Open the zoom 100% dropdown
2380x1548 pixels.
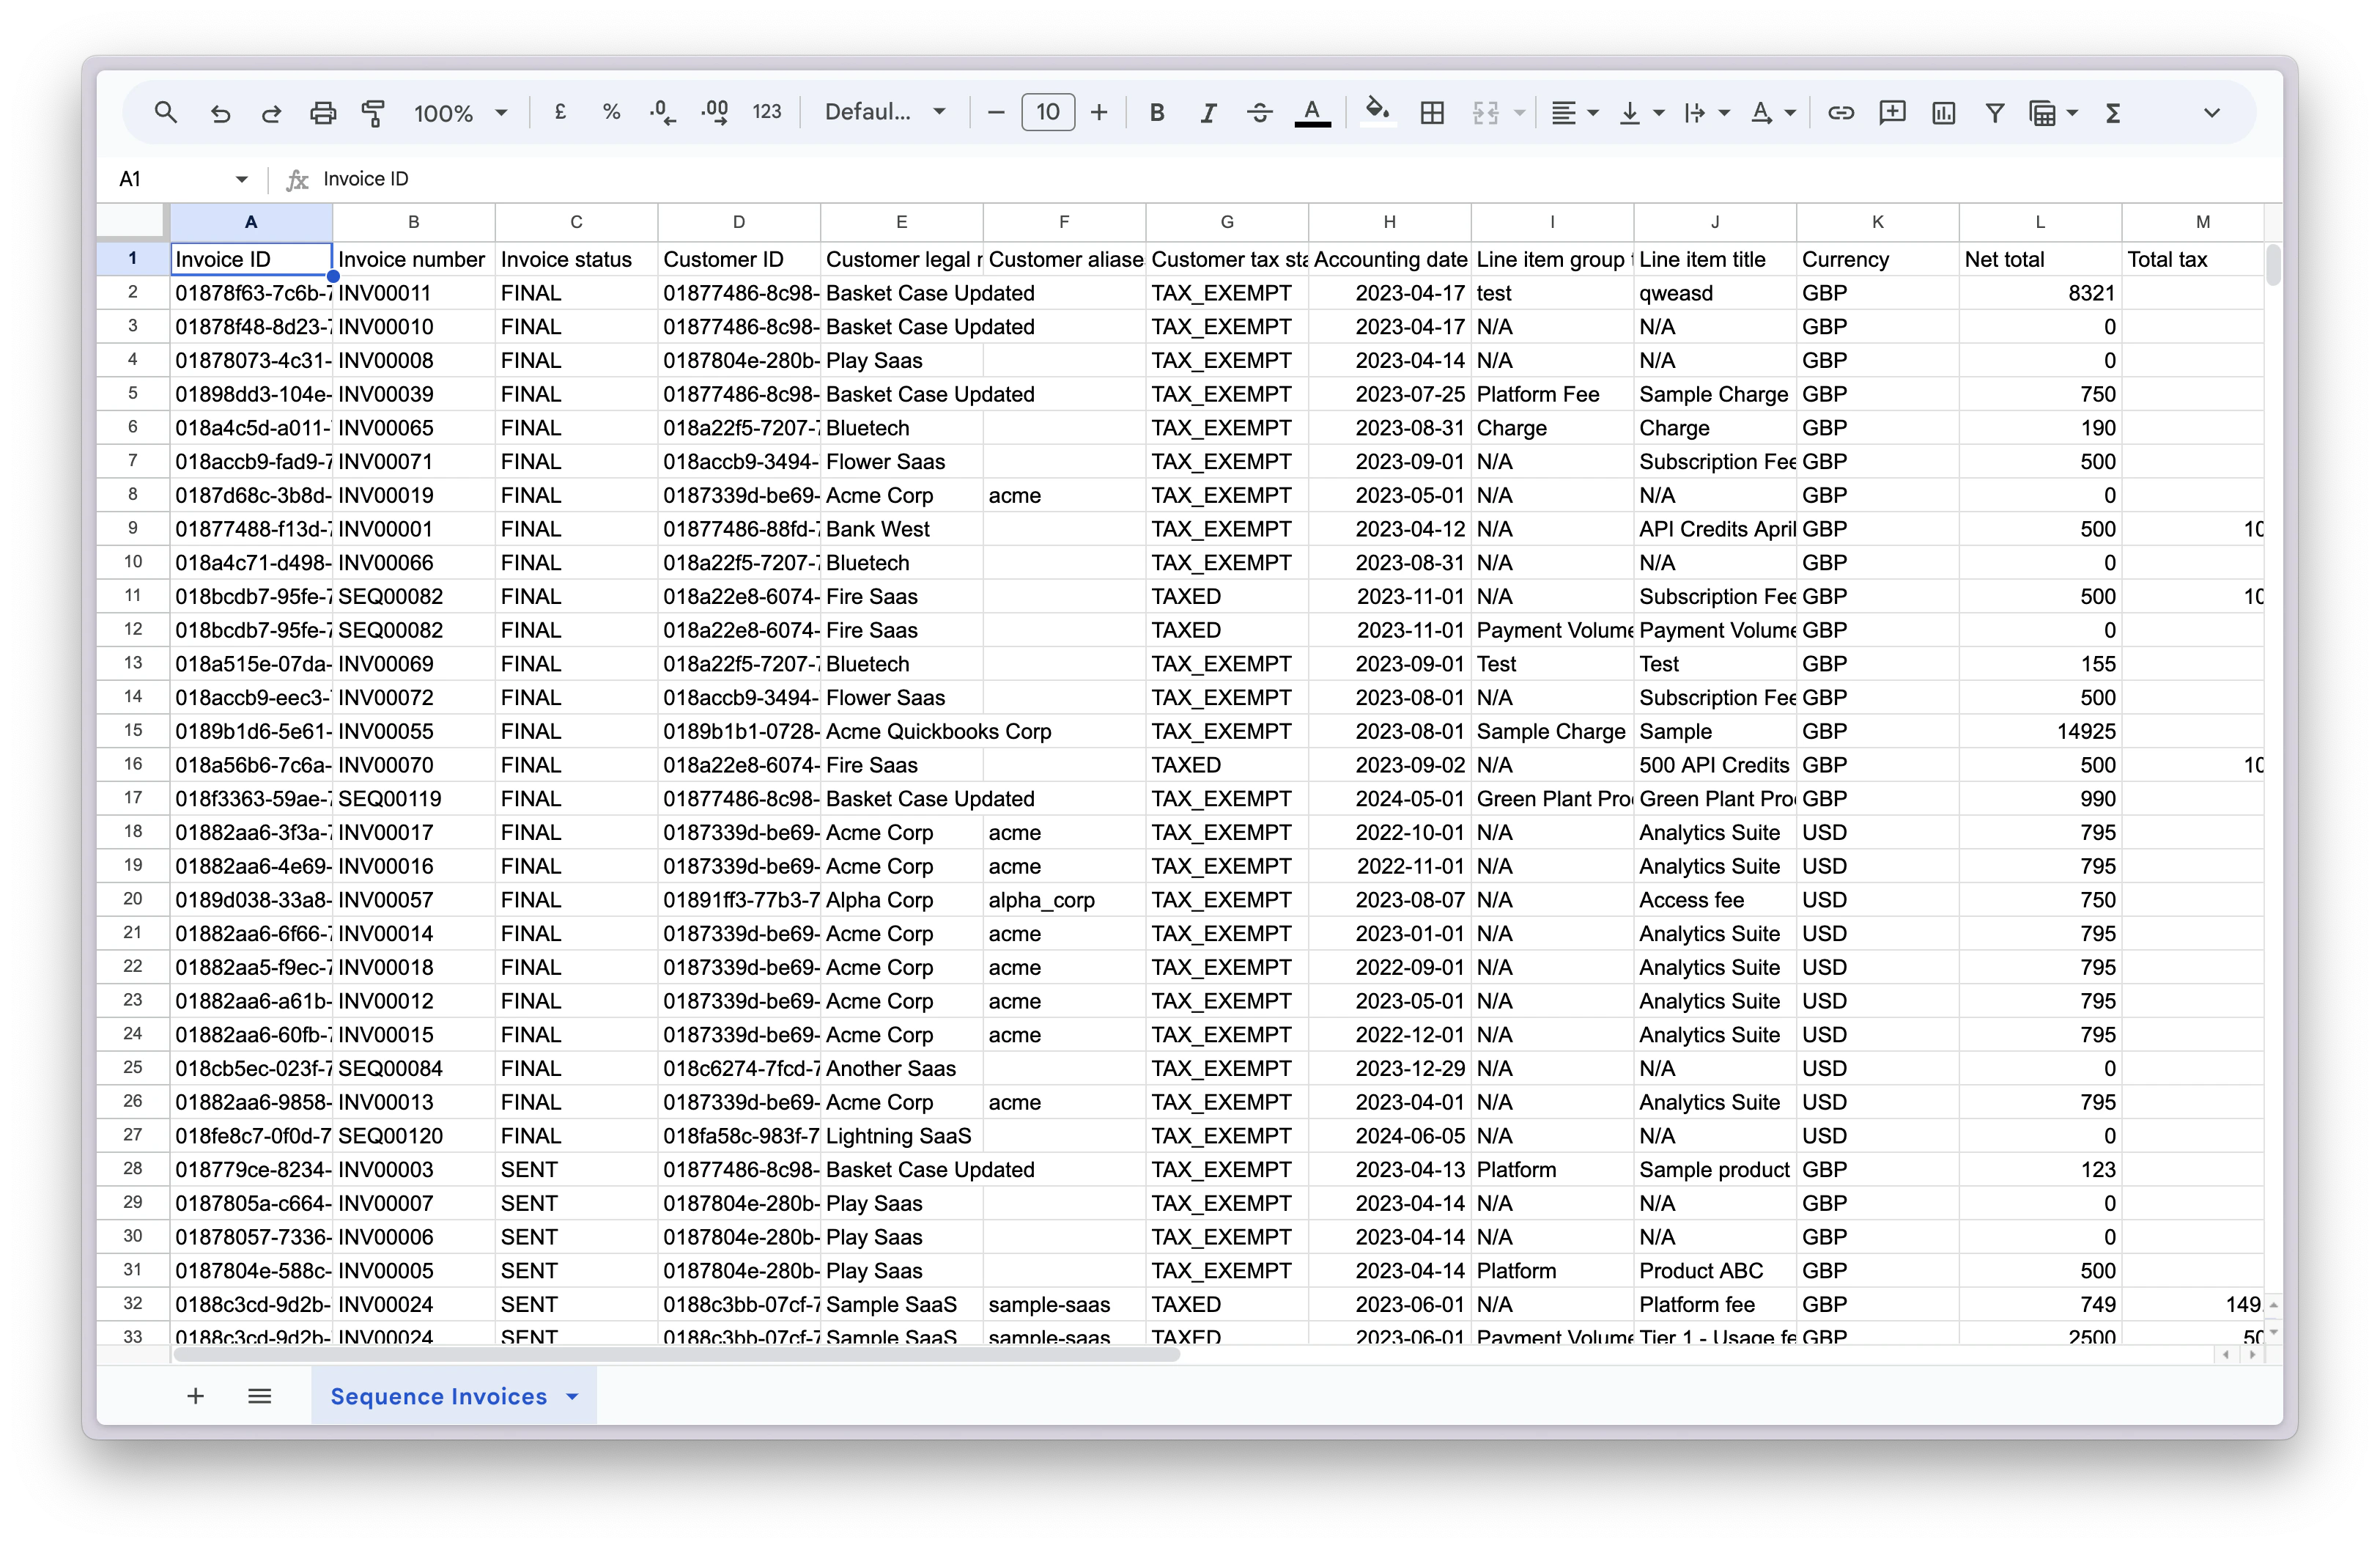(x=461, y=113)
